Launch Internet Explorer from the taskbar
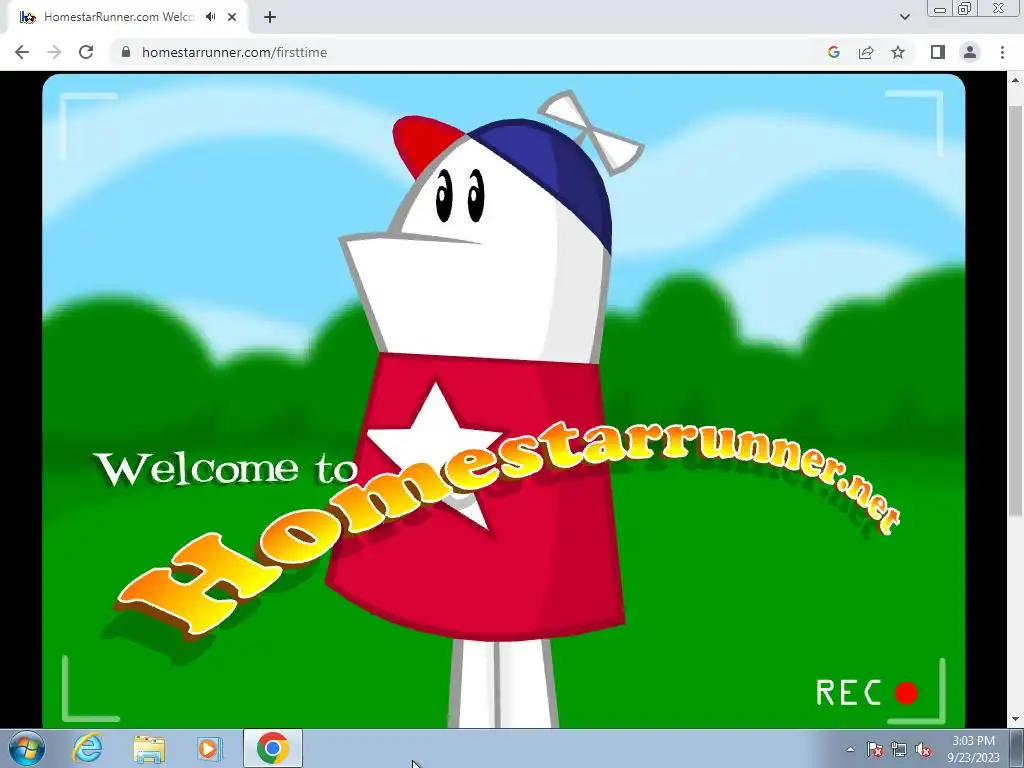The width and height of the screenshot is (1024, 768). (x=88, y=748)
